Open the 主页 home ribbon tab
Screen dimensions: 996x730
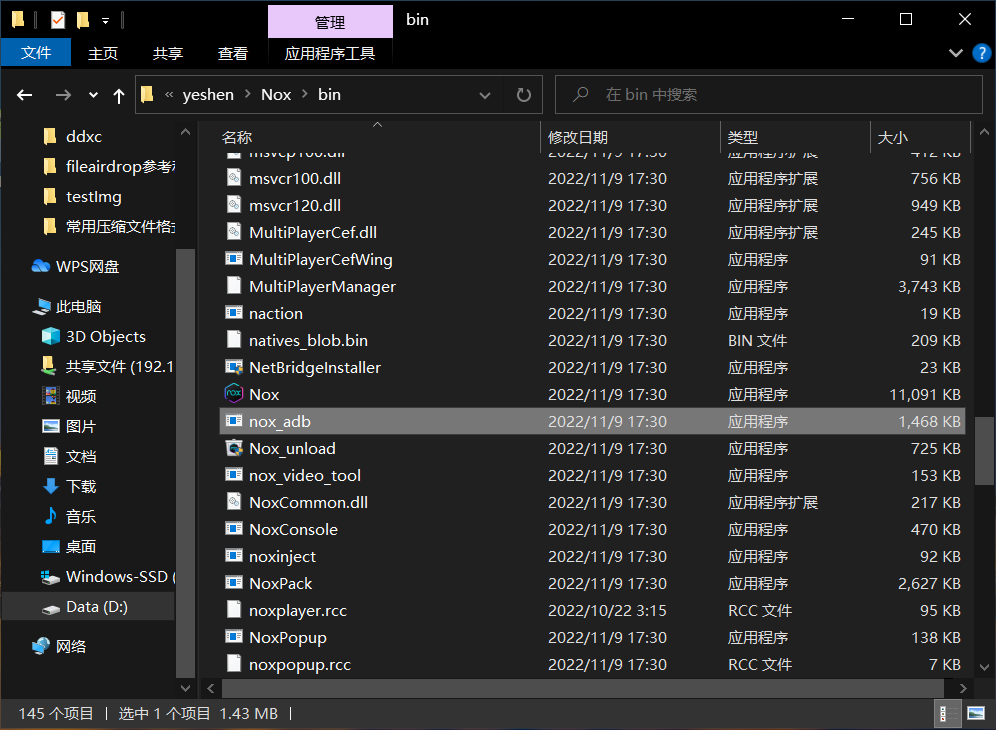pyautogui.click(x=103, y=53)
